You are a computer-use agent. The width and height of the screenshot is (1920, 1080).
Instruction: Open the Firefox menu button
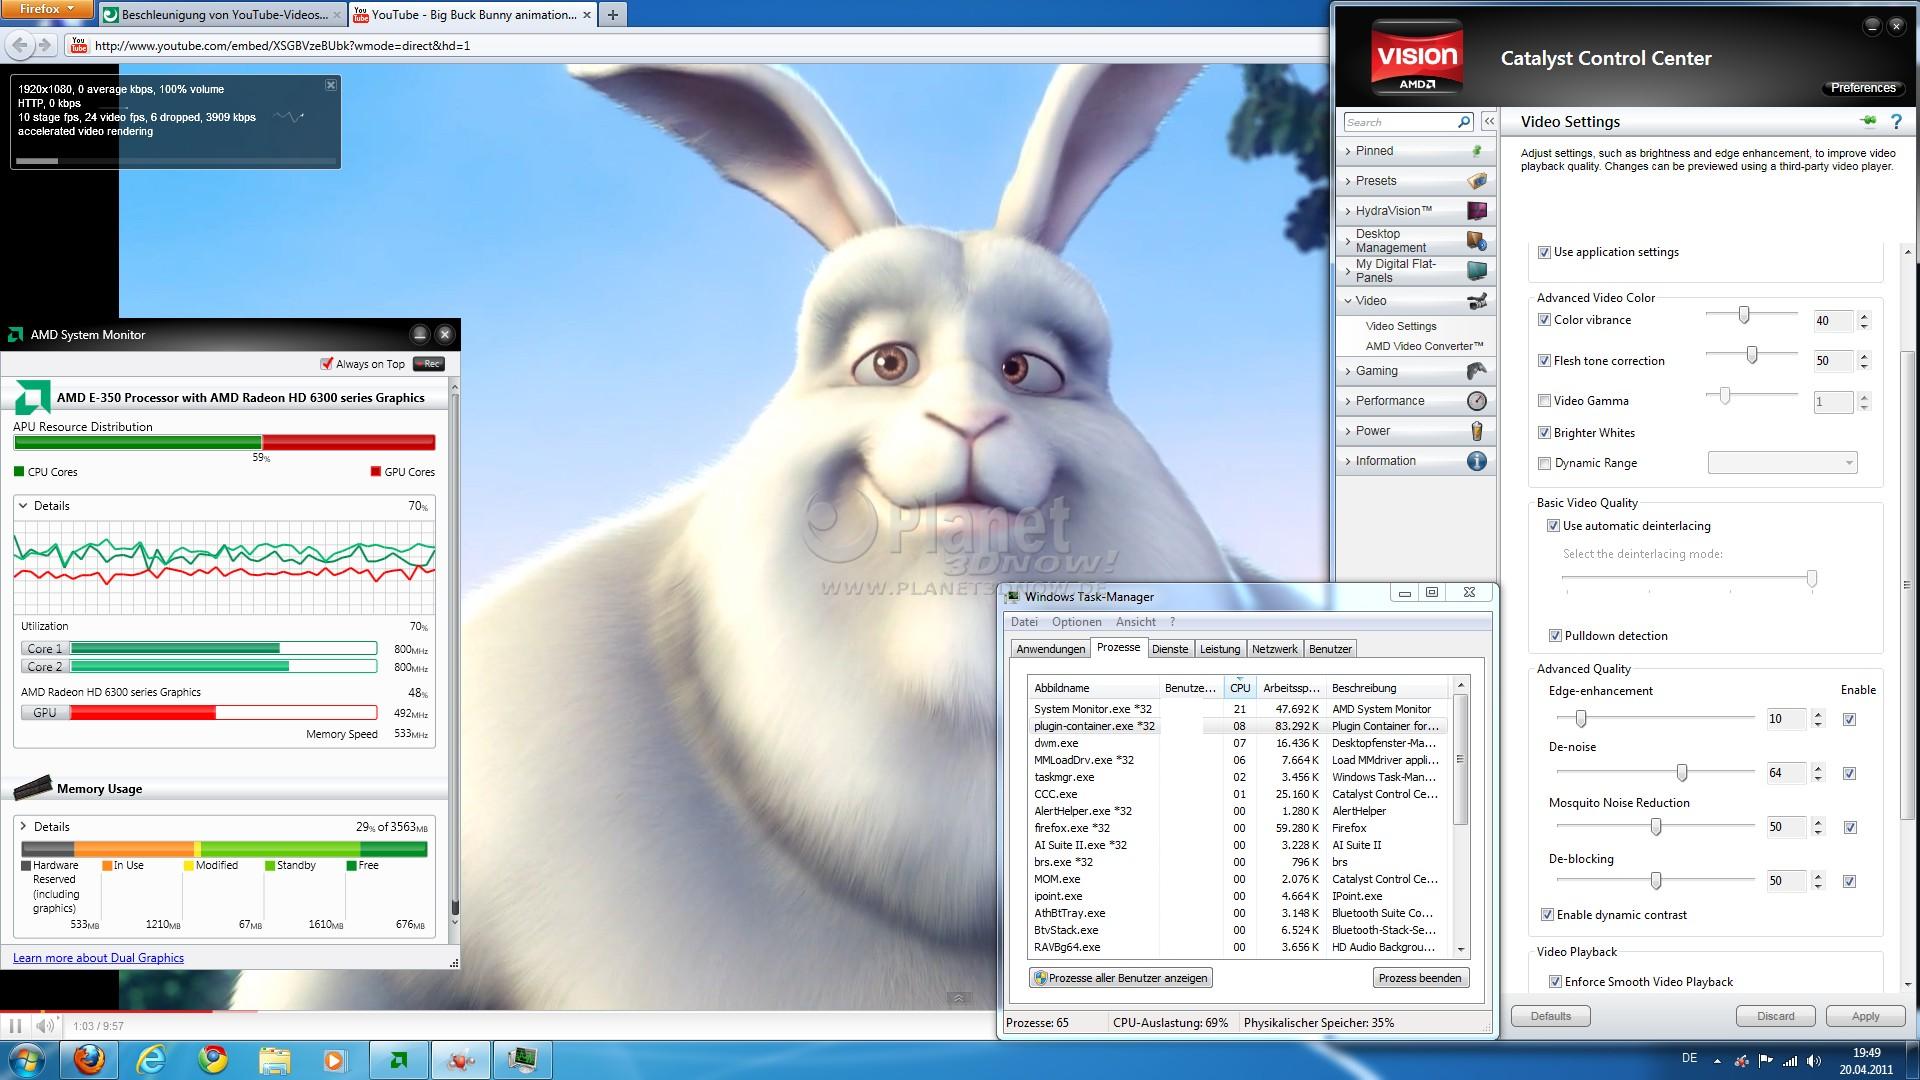[47, 9]
